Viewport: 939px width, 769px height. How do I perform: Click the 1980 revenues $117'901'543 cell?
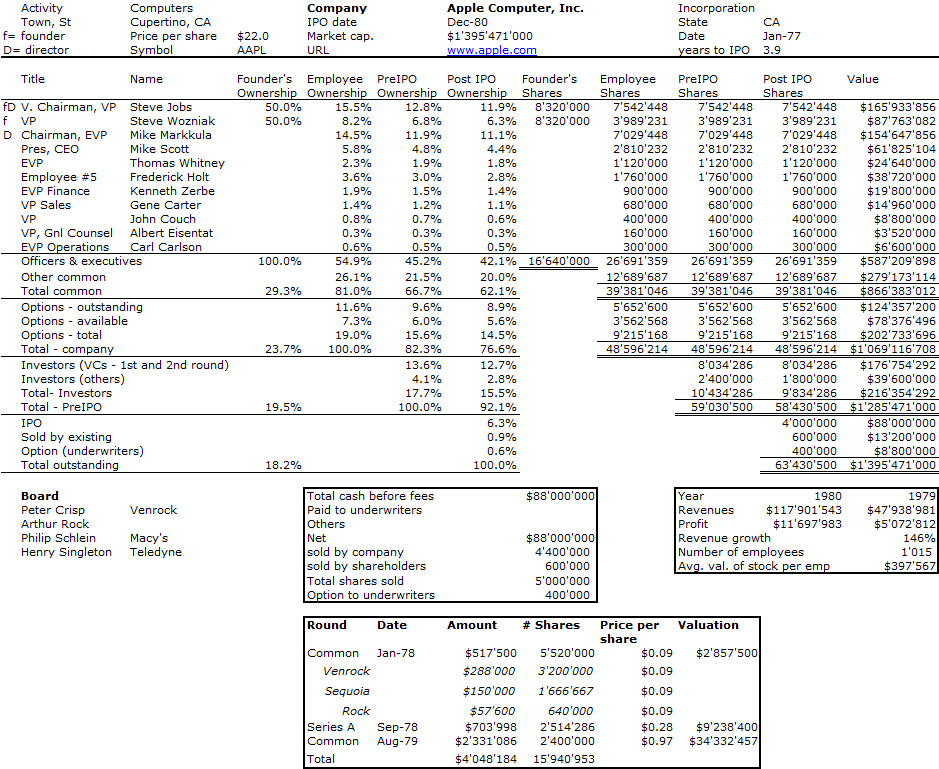pyautogui.click(x=804, y=510)
